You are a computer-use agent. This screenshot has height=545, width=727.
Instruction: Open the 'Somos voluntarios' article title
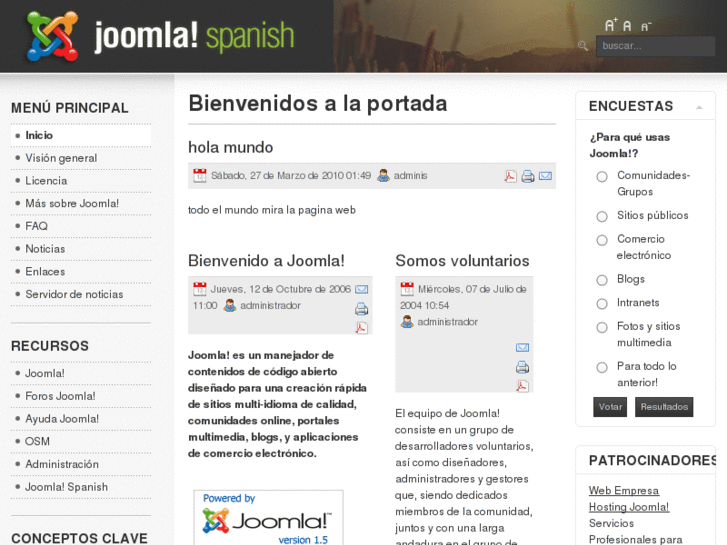[462, 261]
